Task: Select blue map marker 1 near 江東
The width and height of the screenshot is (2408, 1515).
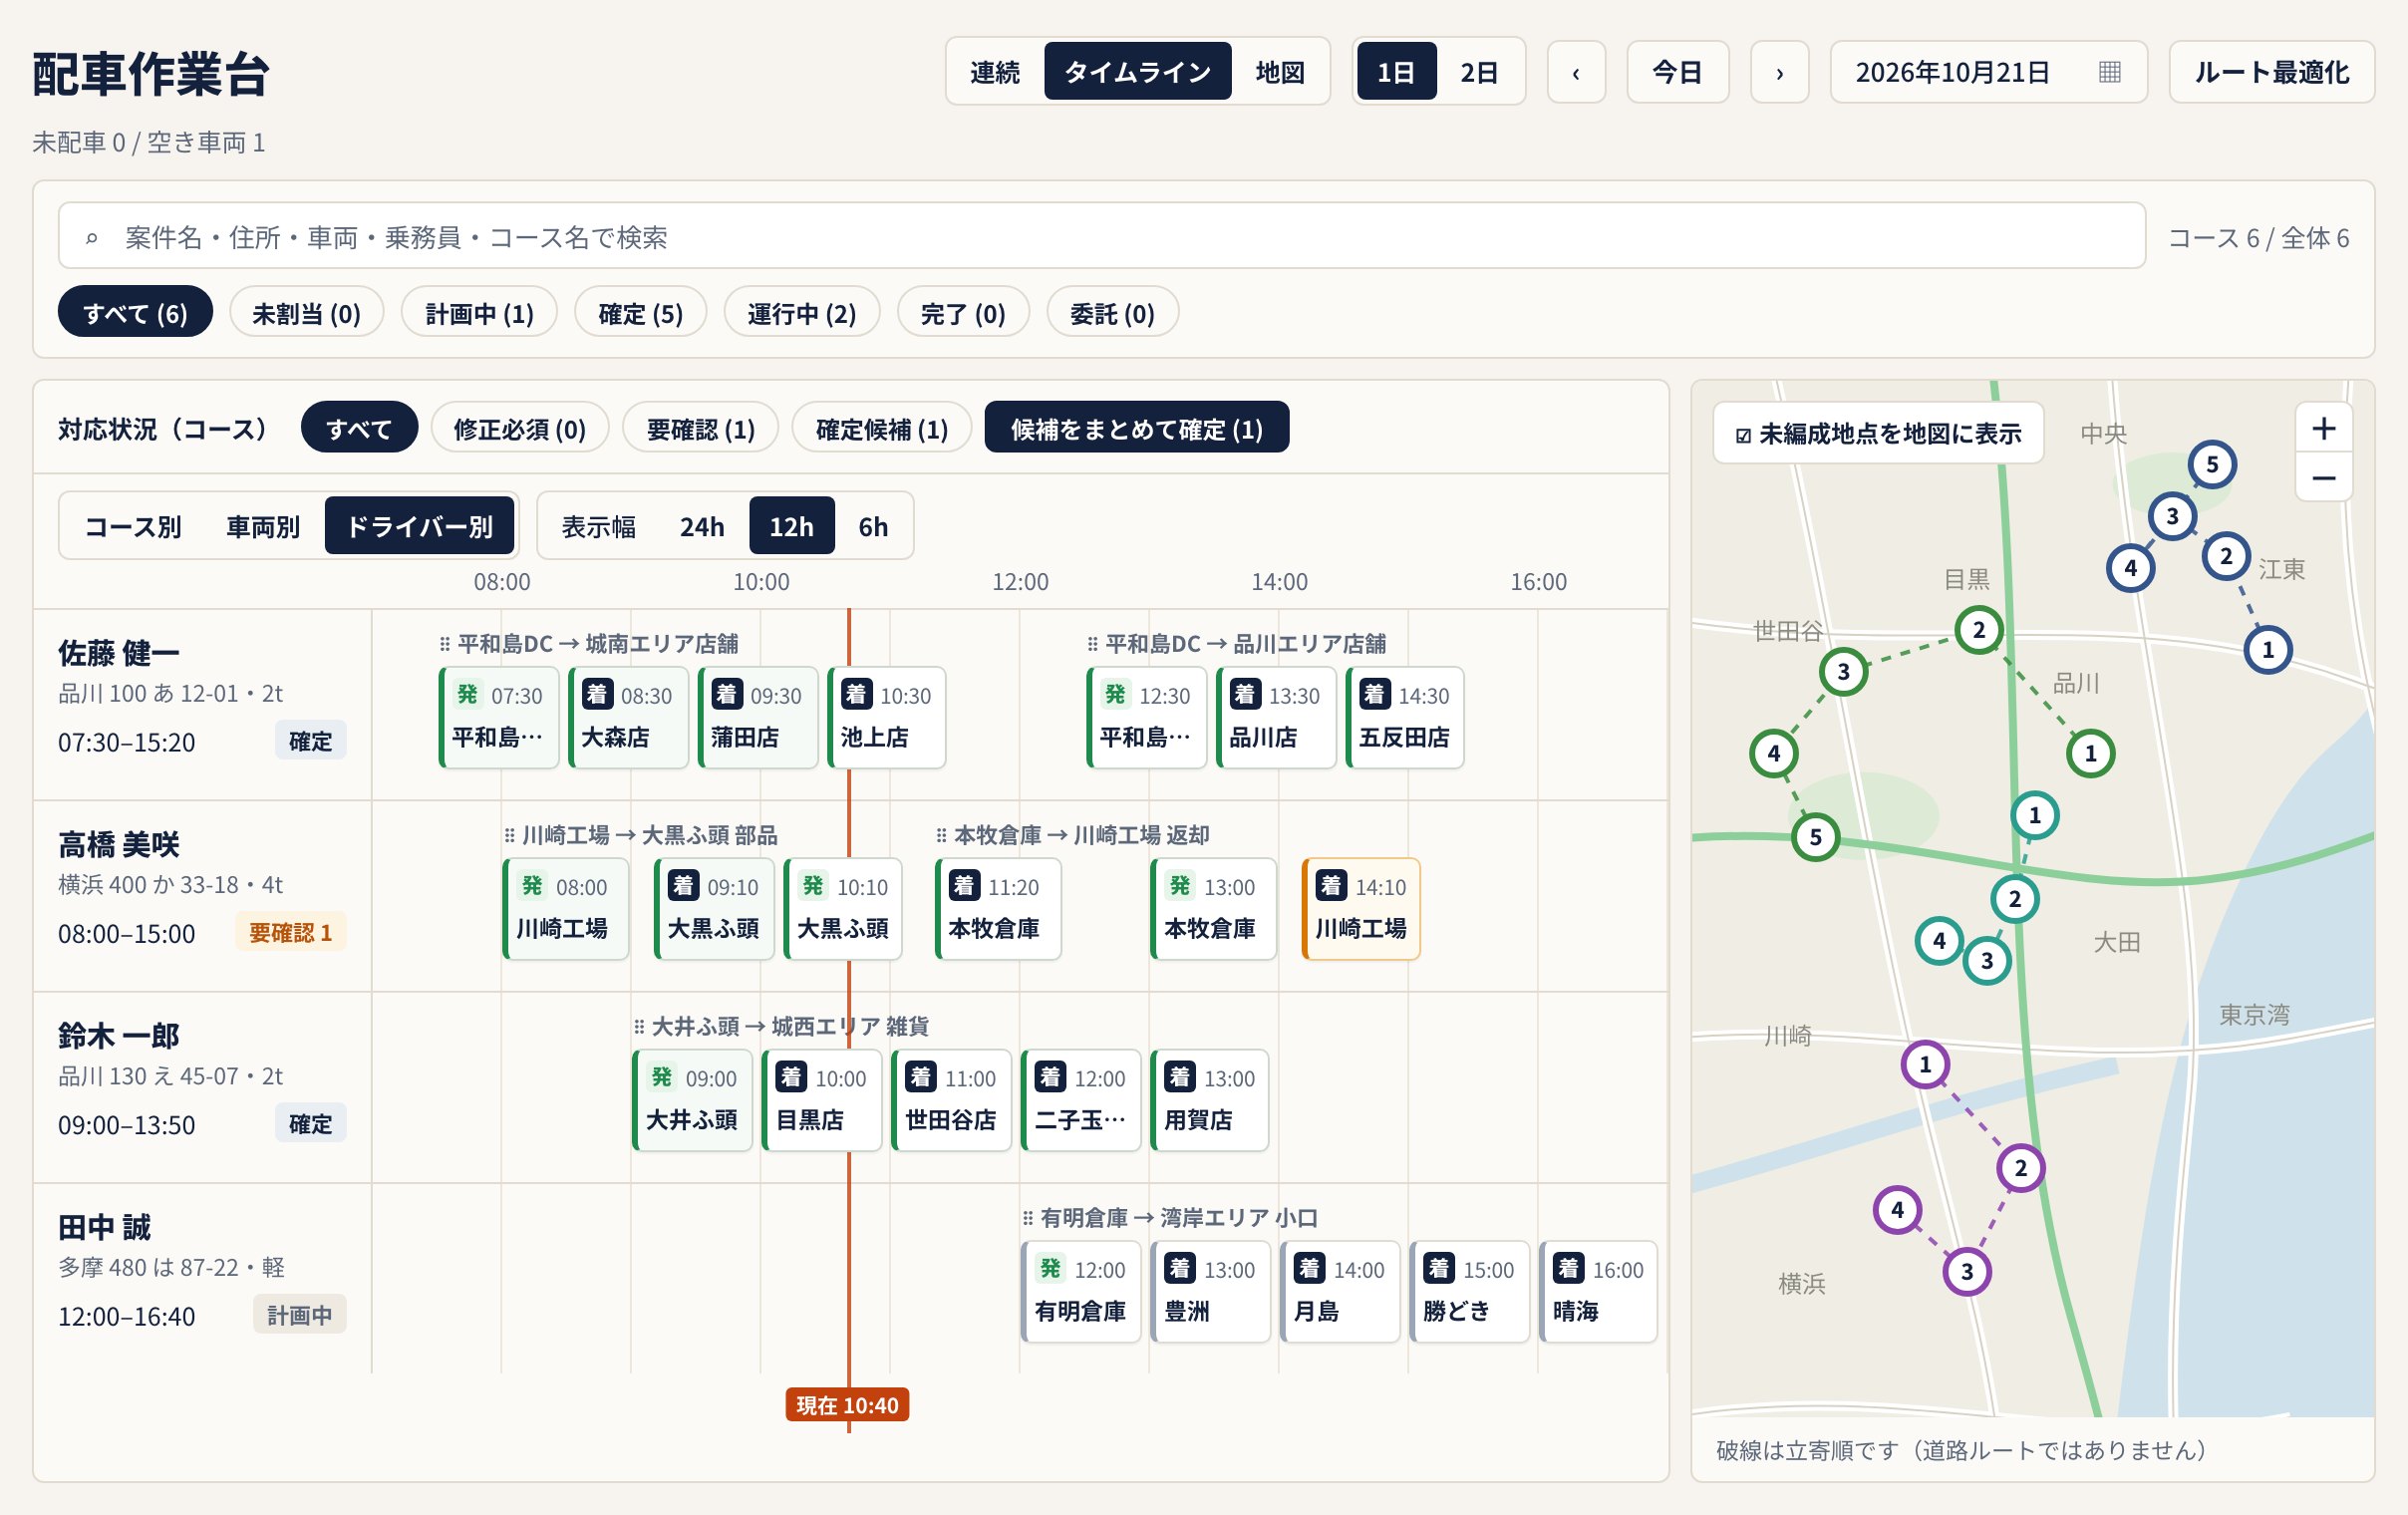Action: [2268, 650]
